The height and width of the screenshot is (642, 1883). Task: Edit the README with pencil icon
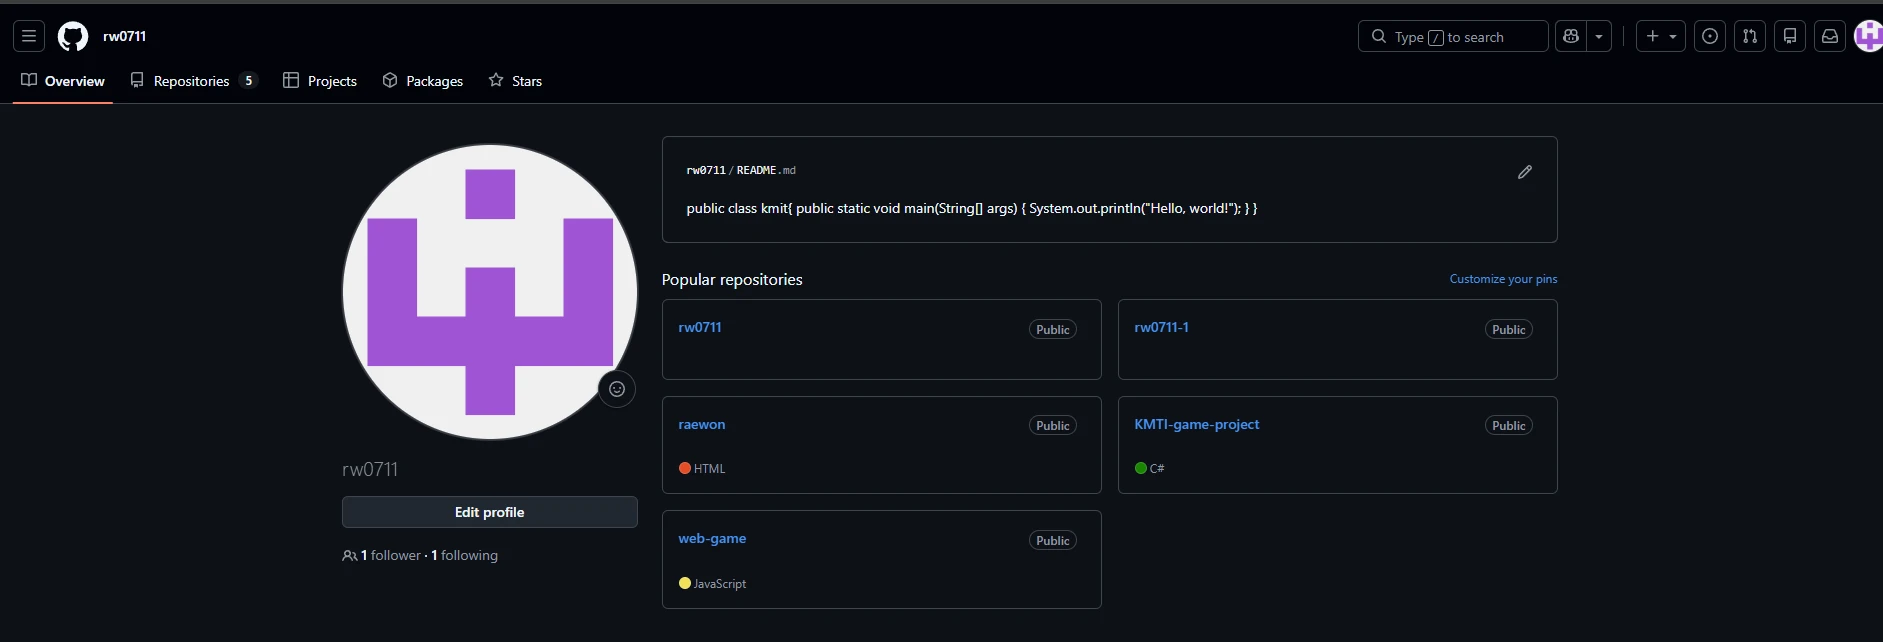pyautogui.click(x=1525, y=172)
